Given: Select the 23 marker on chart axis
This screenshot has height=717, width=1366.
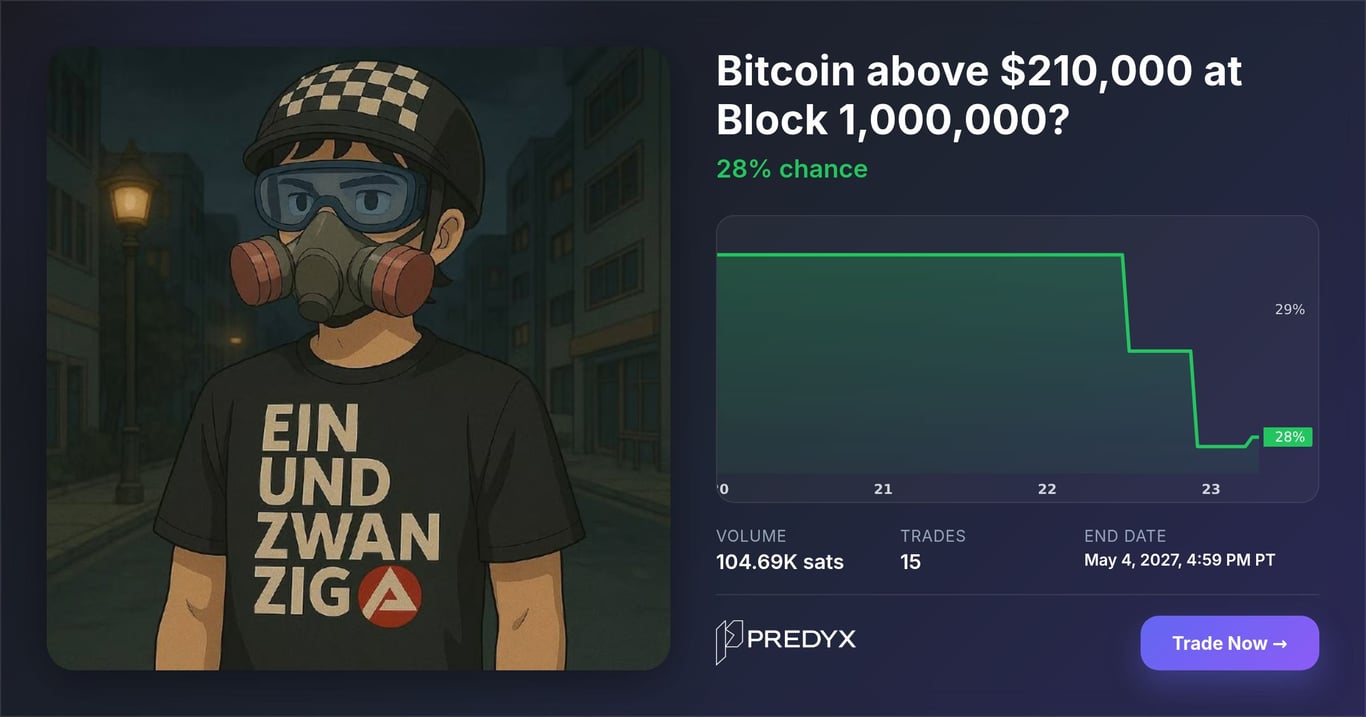Looking at the screenshot, I should click(x=1210, y=489).
